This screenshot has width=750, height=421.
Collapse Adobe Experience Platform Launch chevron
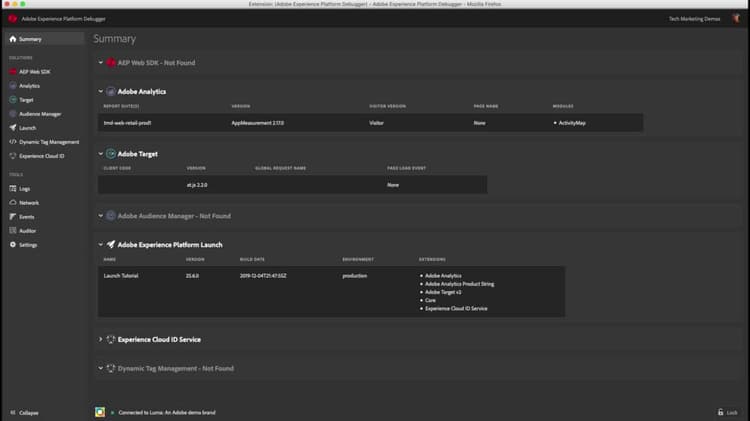100,244
